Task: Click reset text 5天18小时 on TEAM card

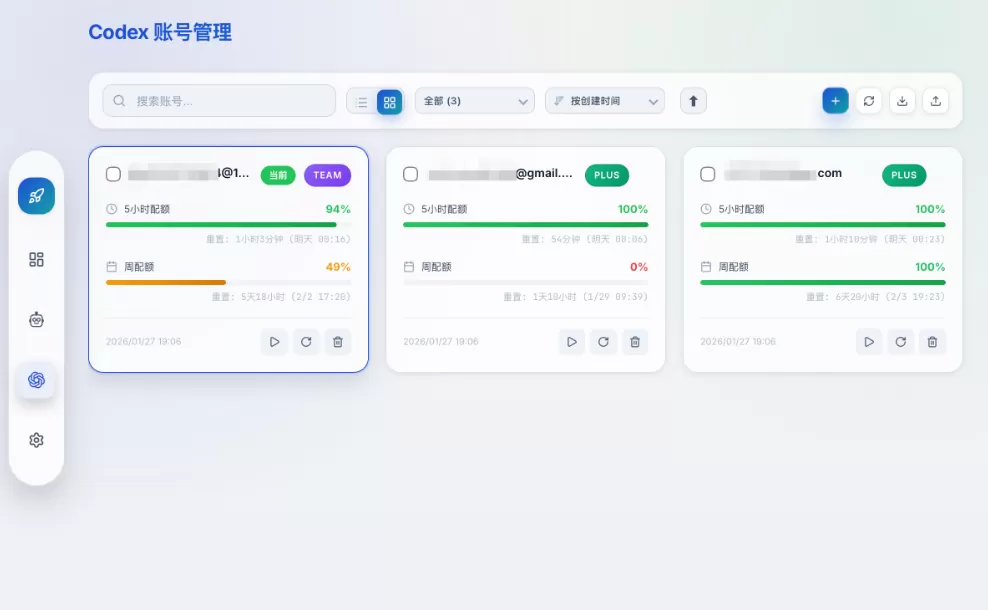Action: [281, 297]
